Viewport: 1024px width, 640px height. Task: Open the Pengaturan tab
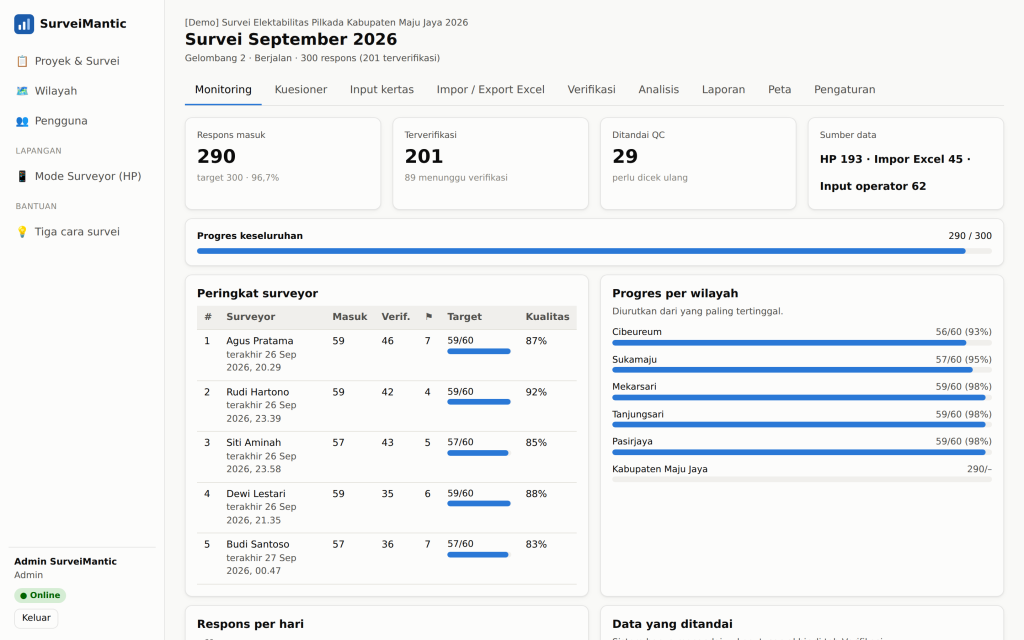[x=844, y=89]
